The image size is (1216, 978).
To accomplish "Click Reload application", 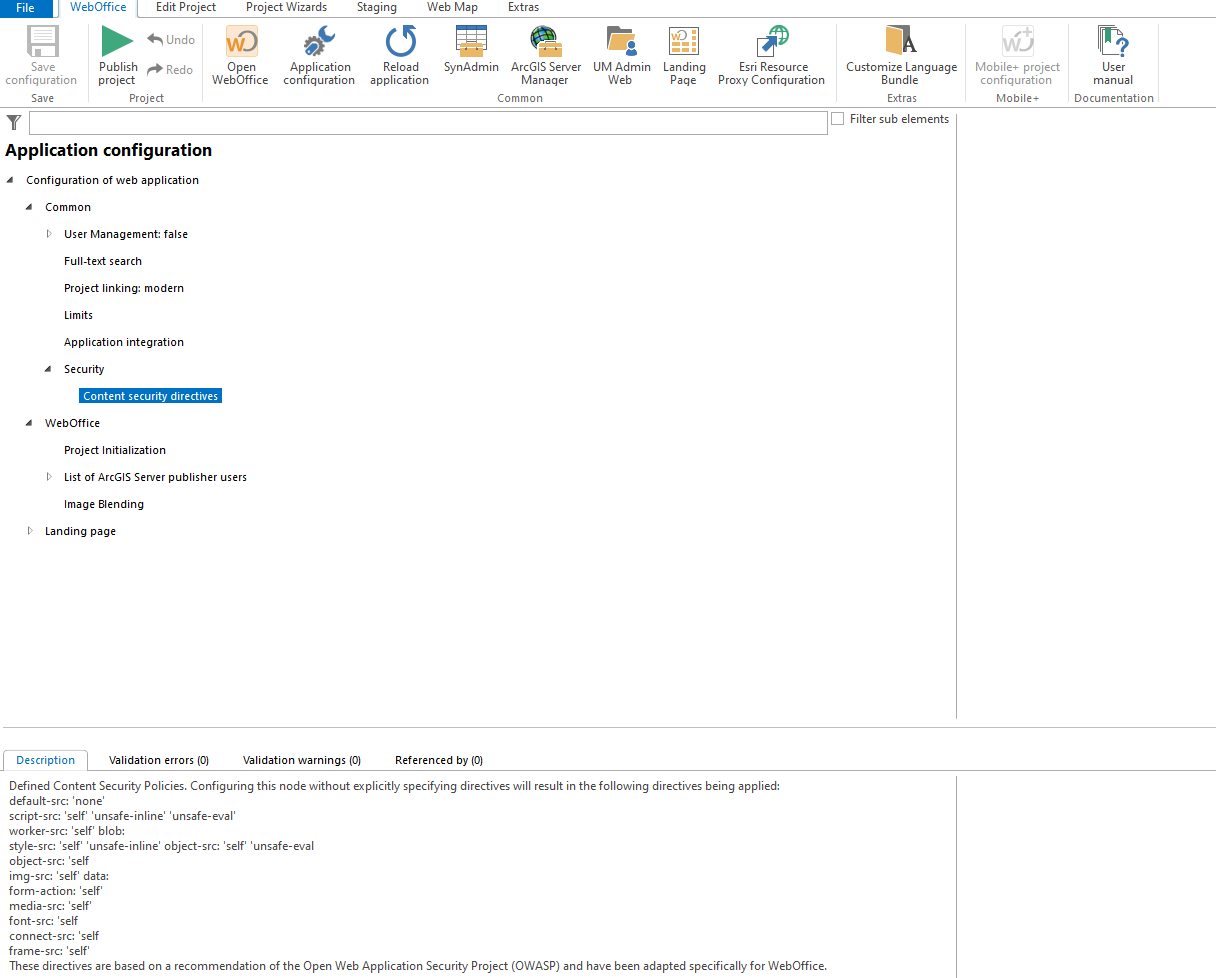I will (399, 55).
